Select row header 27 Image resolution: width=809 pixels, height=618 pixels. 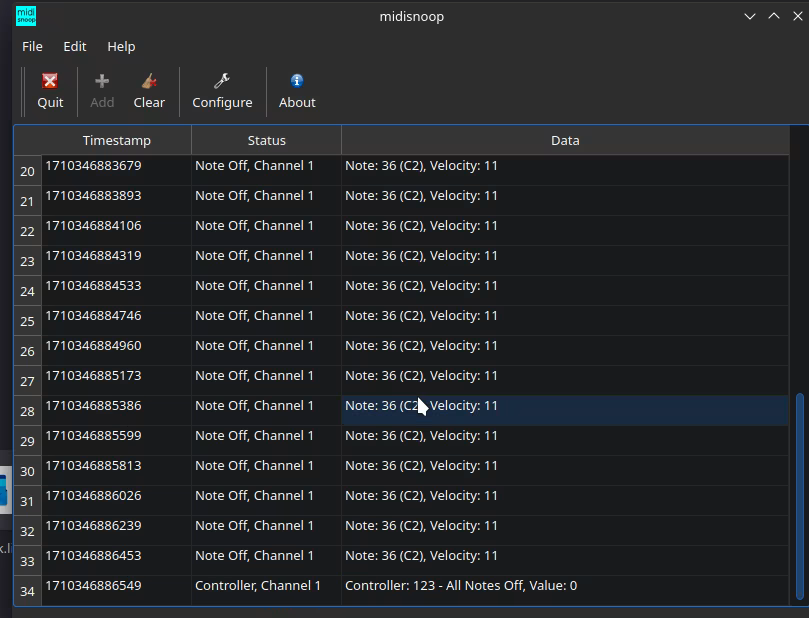click(27, 381)
